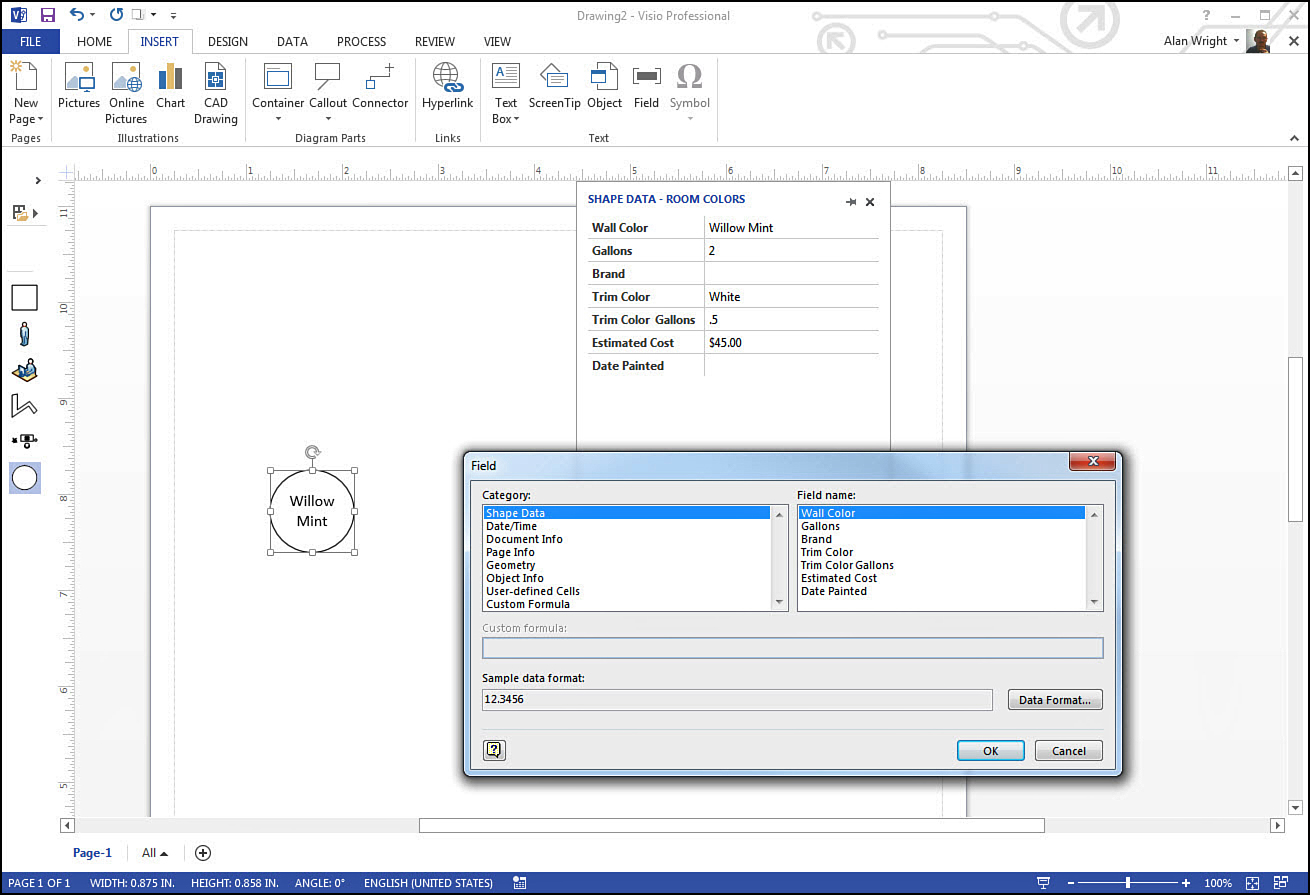Open Online Pictures search
Image resolution: width=1310 pixels, height=895 pixels.
pos(127,93)
